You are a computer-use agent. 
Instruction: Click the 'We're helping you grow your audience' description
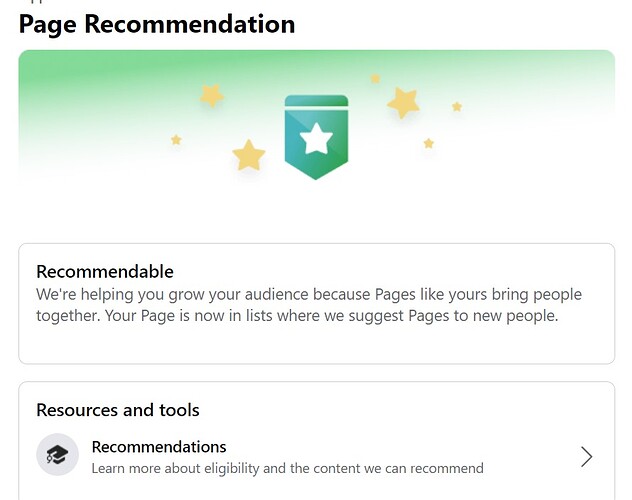point(309,305)
